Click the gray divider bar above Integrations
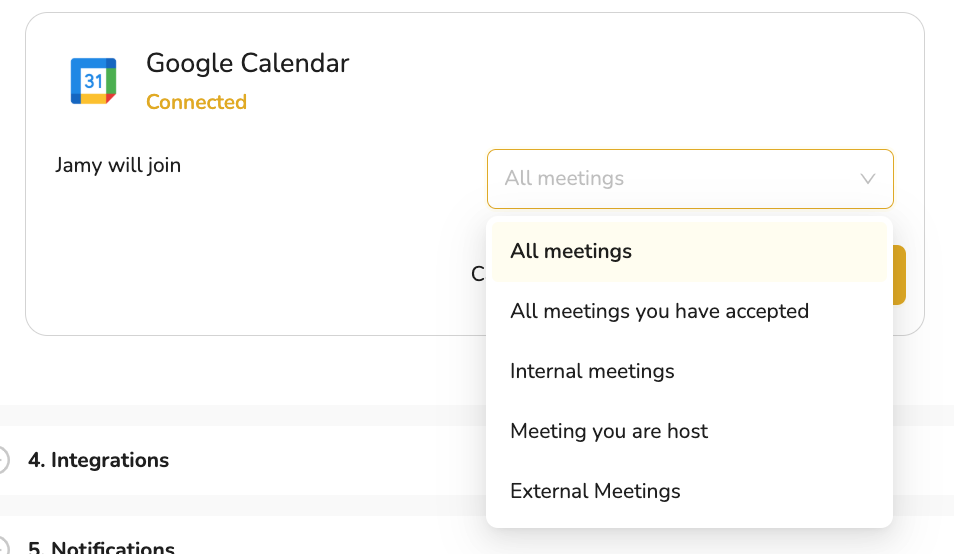Screen dimensions: 954x554 coord(243,415)
